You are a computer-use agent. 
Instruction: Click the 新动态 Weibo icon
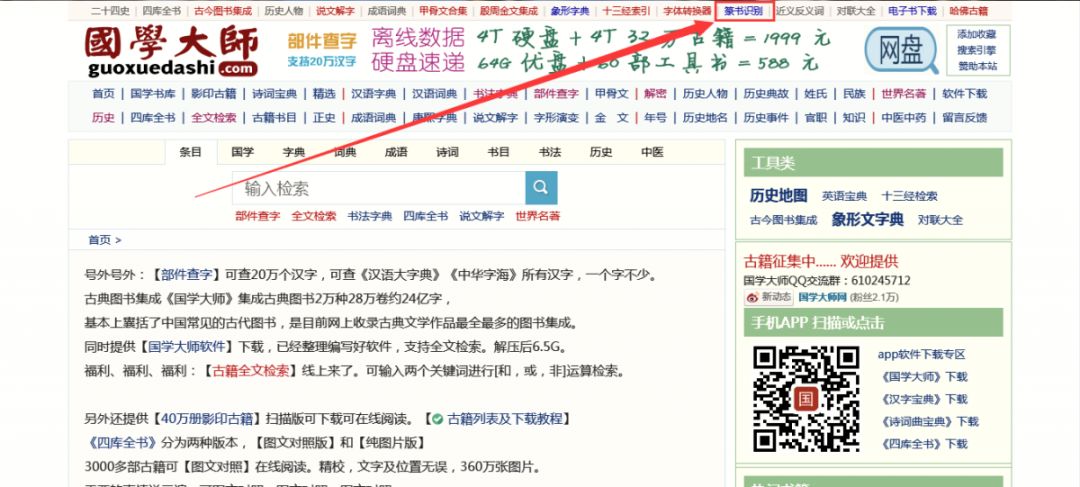768,297
